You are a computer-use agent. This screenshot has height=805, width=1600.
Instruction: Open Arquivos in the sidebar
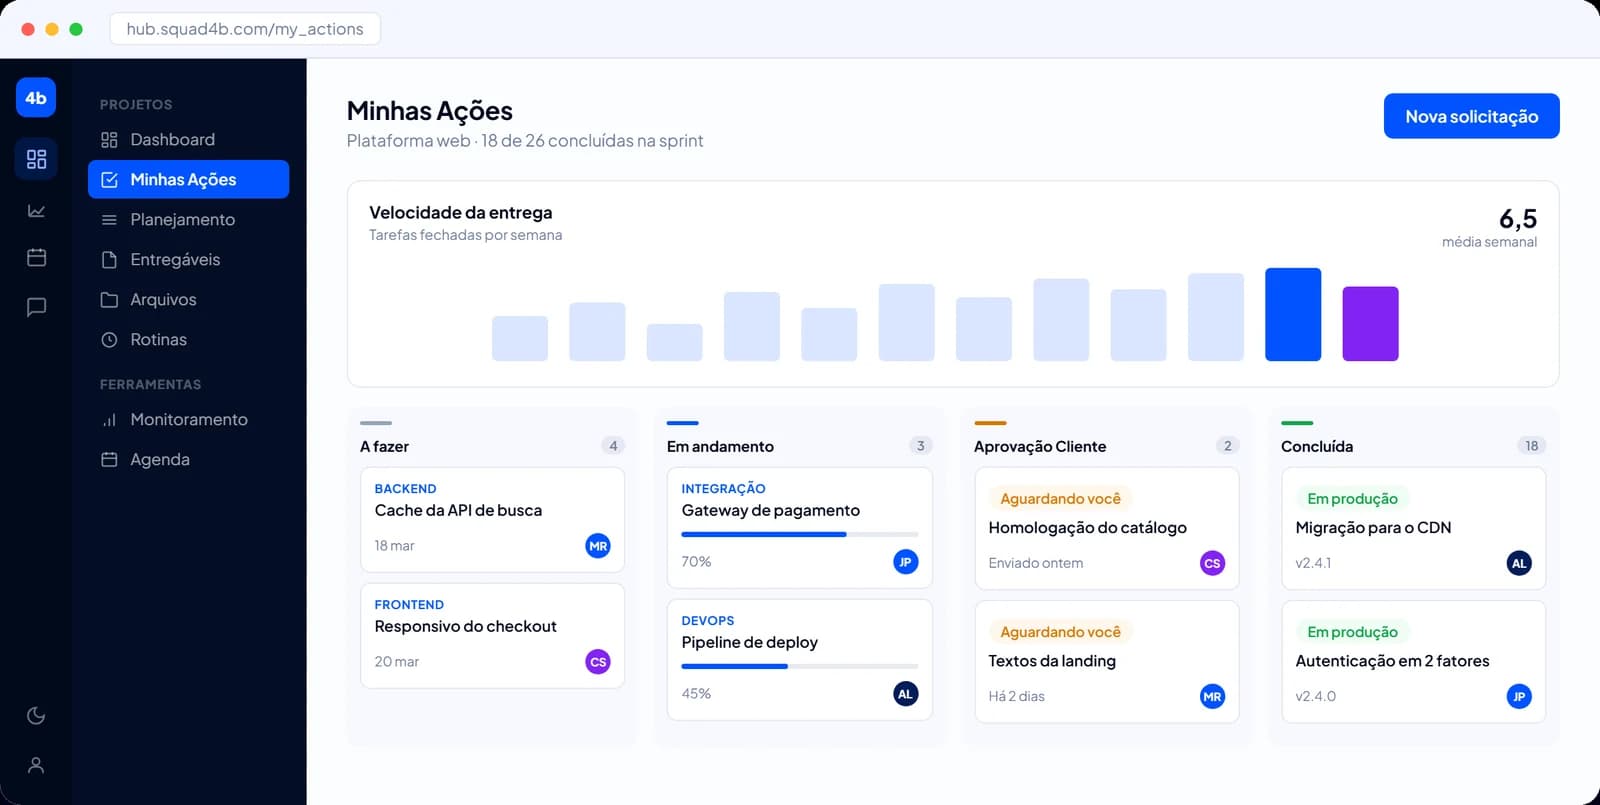[x=188, y=300]
